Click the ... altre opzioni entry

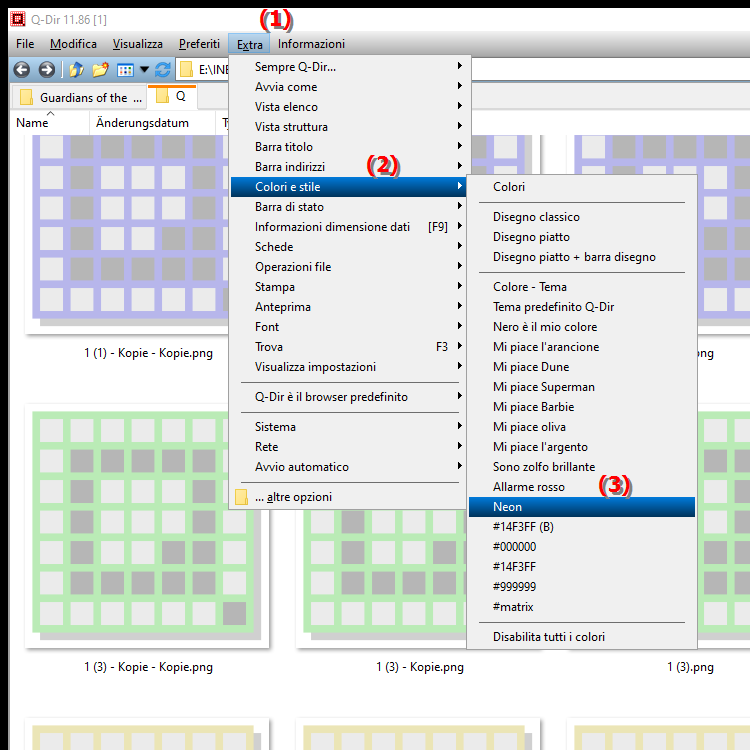pos(349,497)
